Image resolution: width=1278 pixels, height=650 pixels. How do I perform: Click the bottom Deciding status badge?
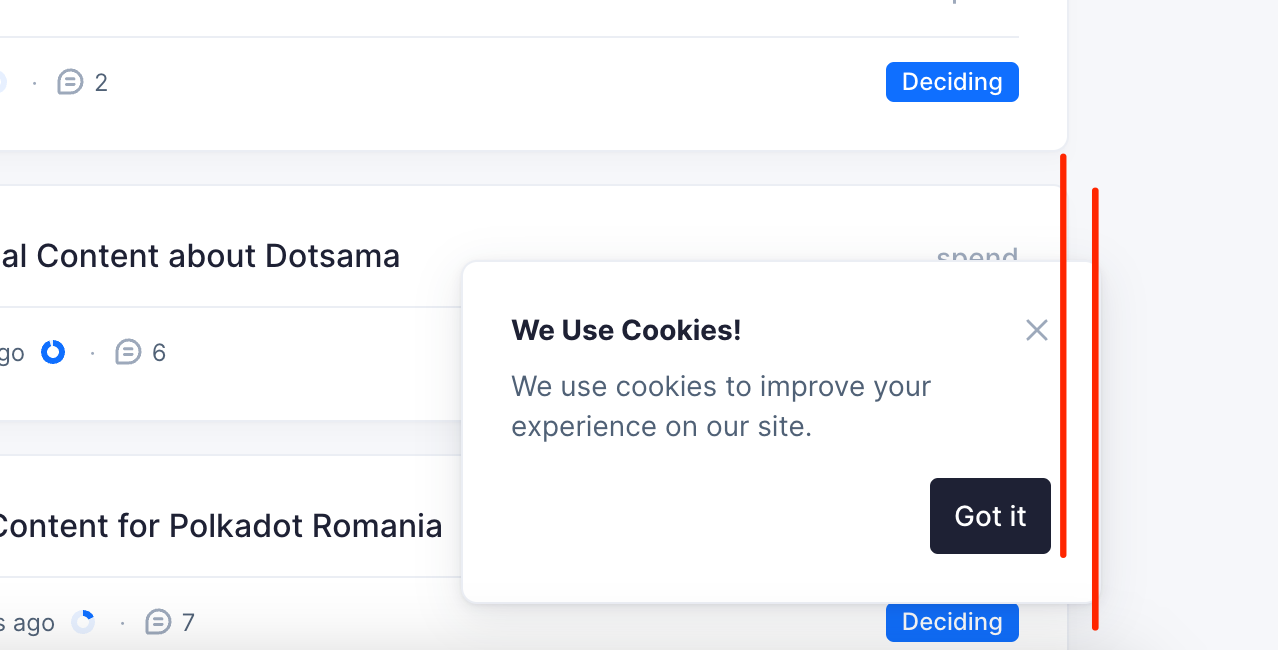(951, 623)
